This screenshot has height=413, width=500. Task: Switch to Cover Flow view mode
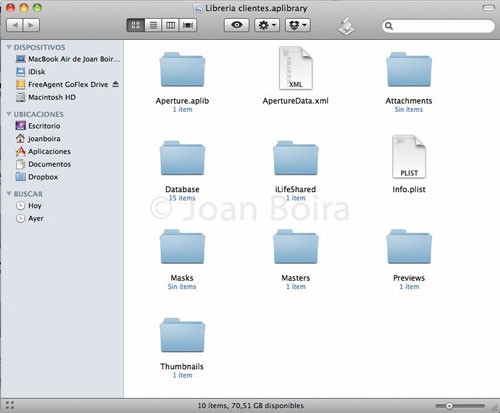tap(188, 25)
